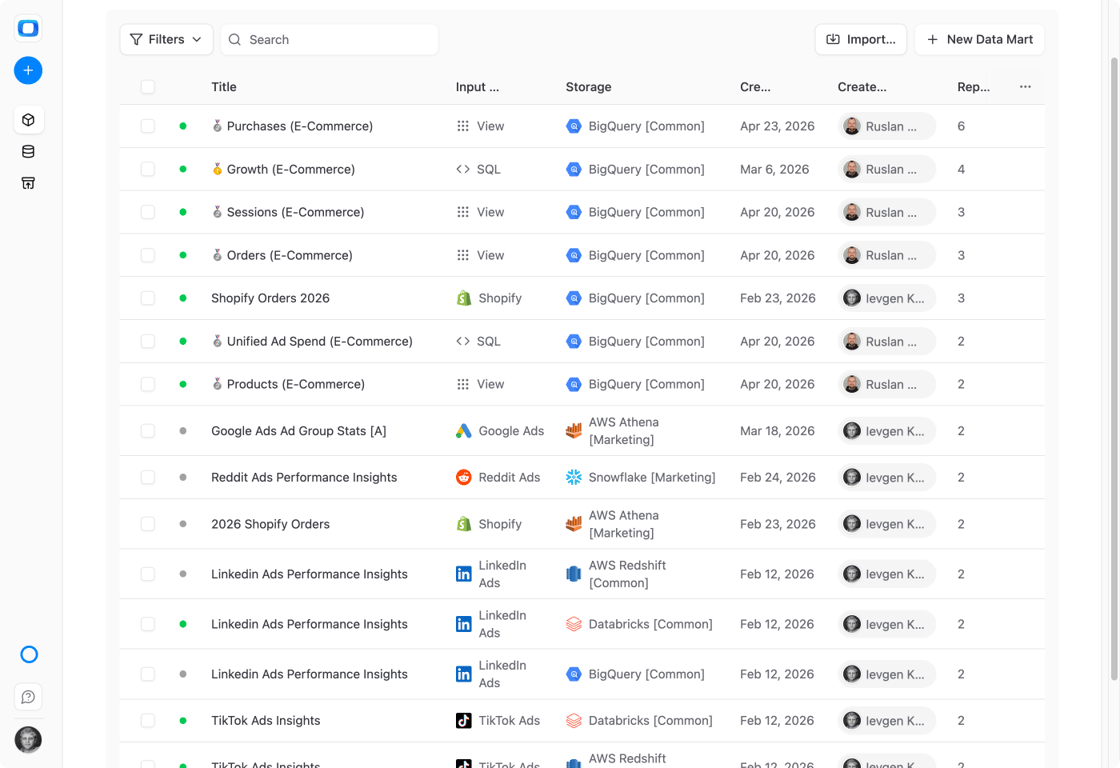Screen dimensions: 1120x768
Task: Click Linkedin Ads Performance Insights with Databricks storage
Action: [x=309, y=624]
